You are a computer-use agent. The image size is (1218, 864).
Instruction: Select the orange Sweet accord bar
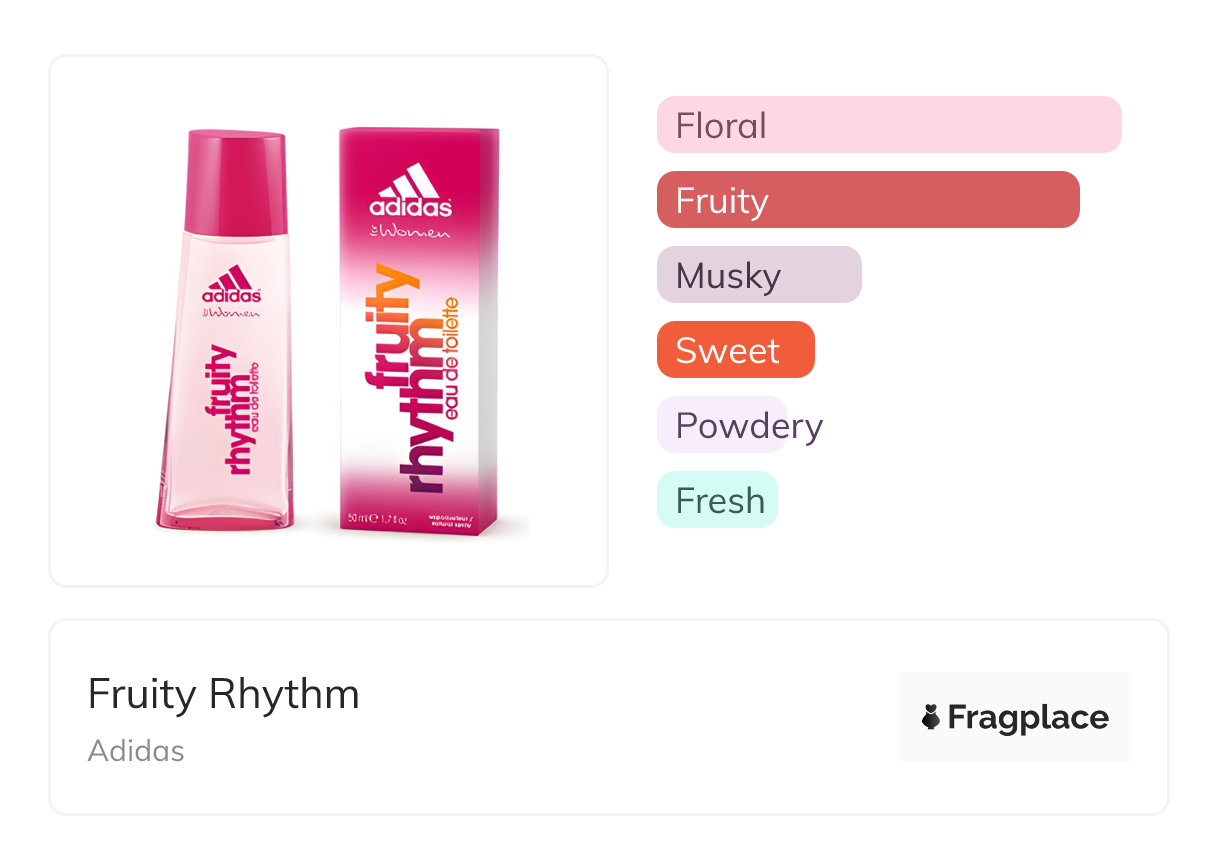point(735,350)
